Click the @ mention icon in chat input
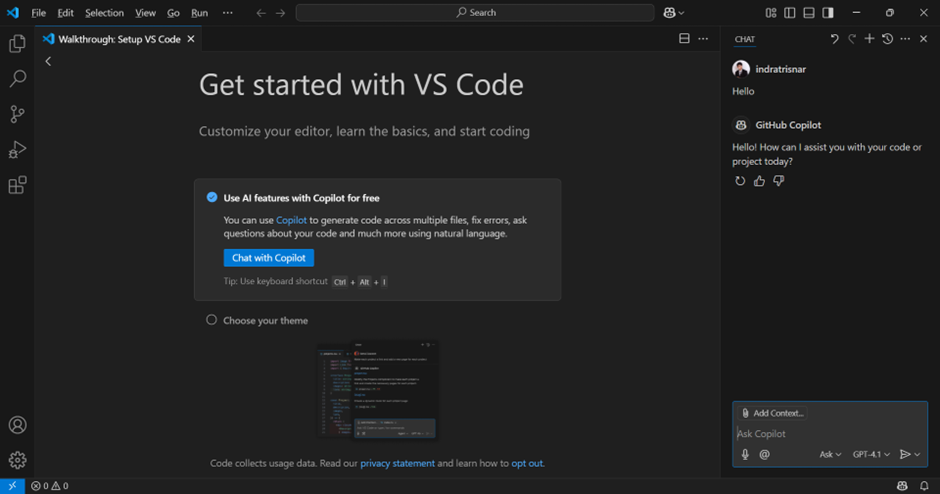 pos(764,454)
